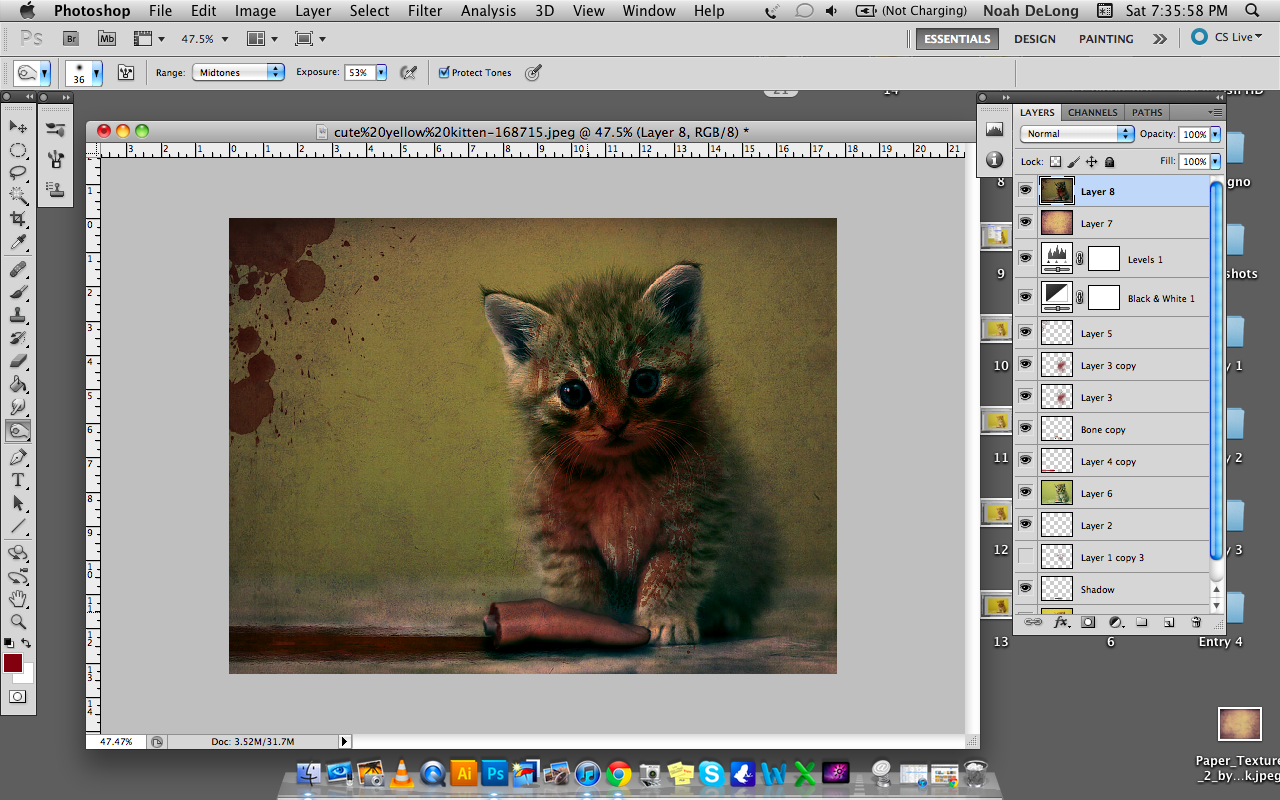1280x800 pixels.
Task: Open the Filter menu
Action: point(425,11)
